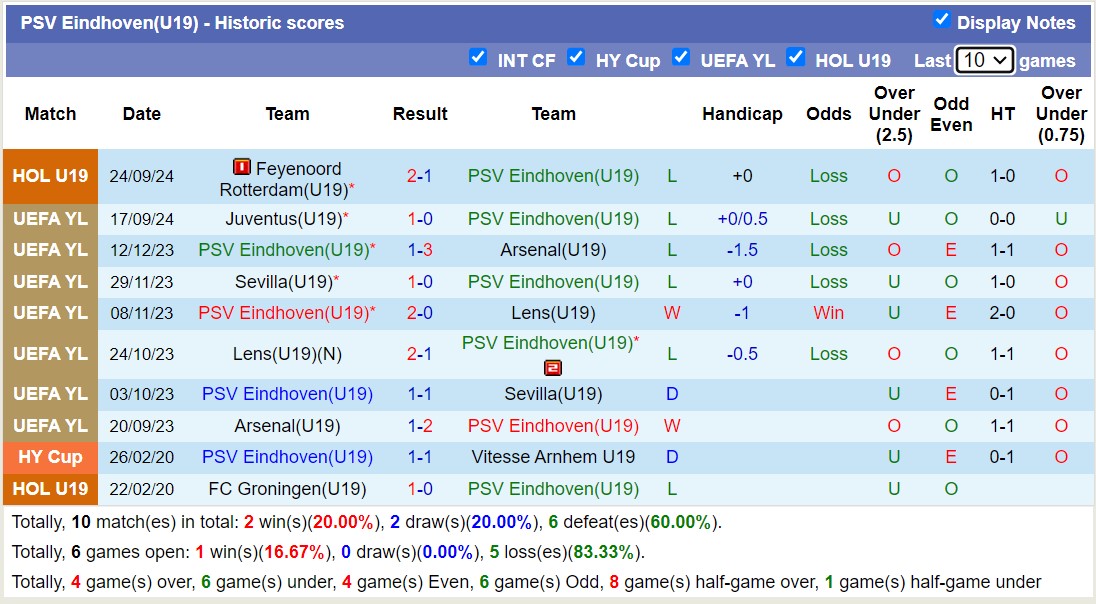Open the Lens(U19) team link
The image size is (1096, 604).
pyautogui.click(x=553, y=313)
